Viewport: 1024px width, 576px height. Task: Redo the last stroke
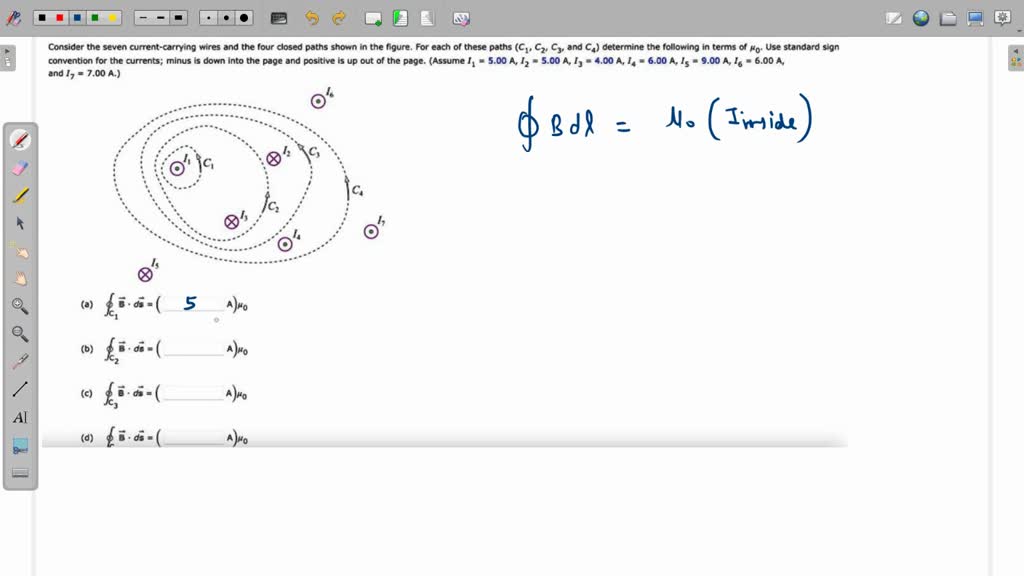tap(338, 18)
